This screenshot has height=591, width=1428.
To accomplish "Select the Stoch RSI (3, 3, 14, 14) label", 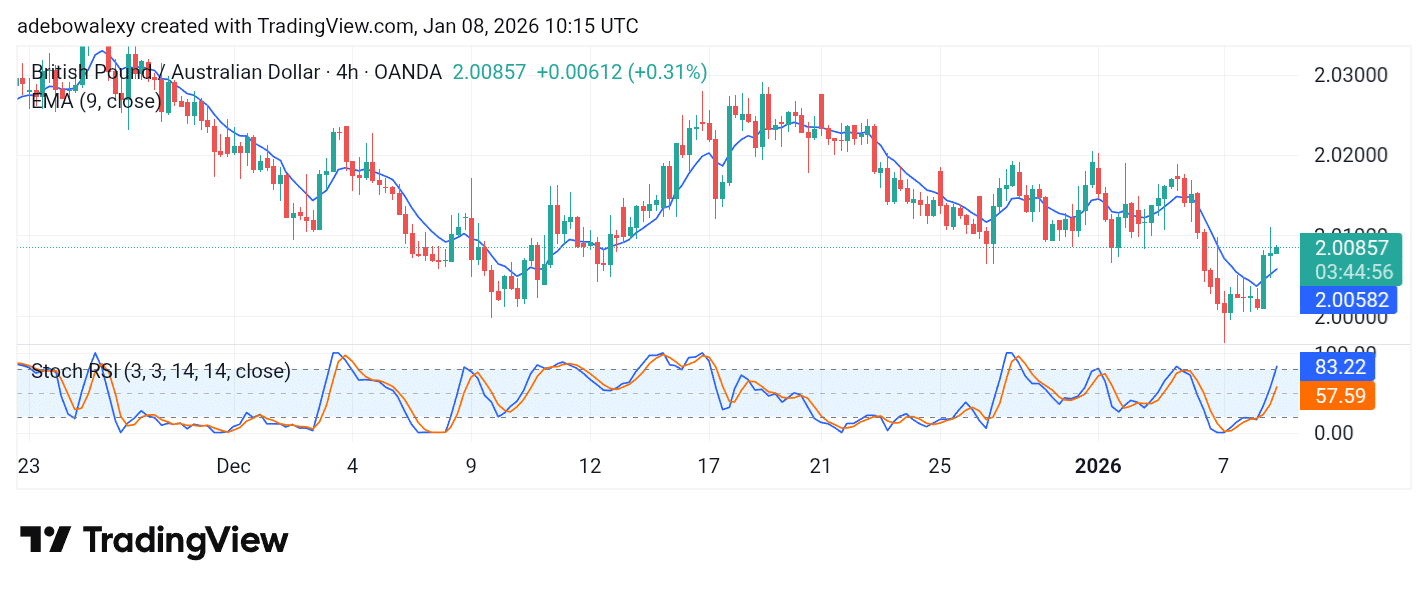I will click(x=160, y=371).
